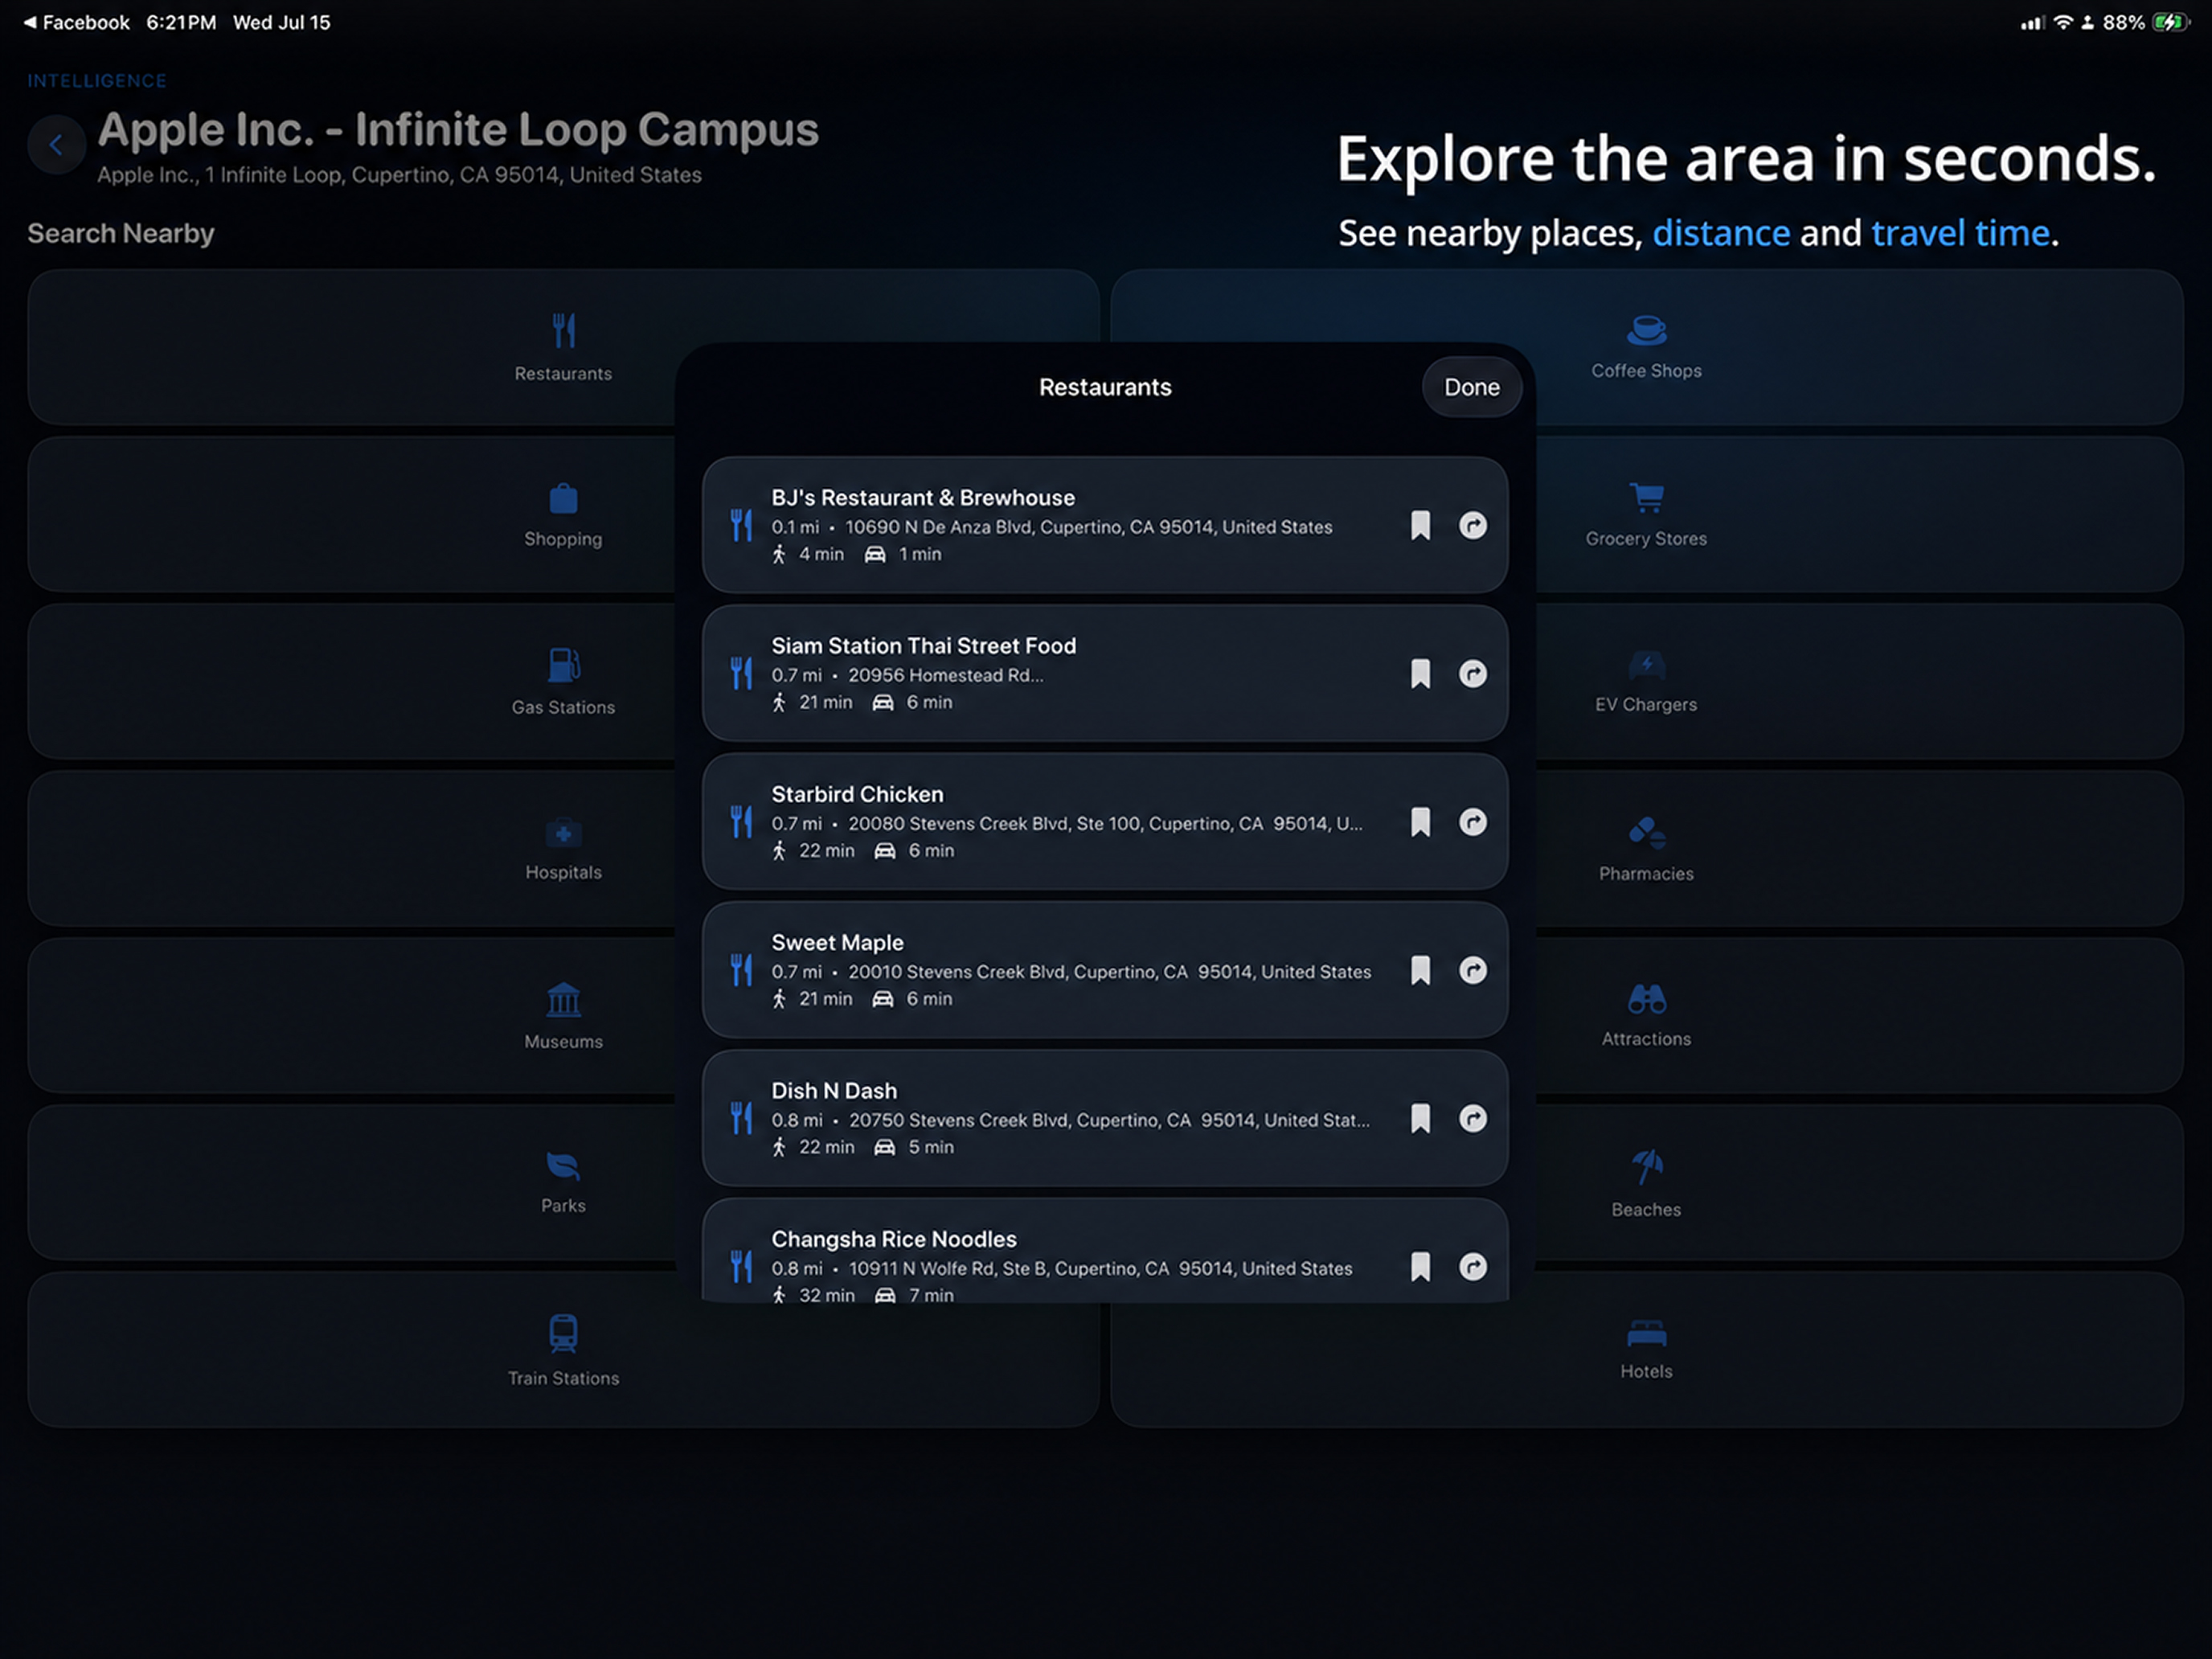Click the INTELLIGENCE header label
The width and height of the screenshot is (2212, 1659).
[97, 81]
